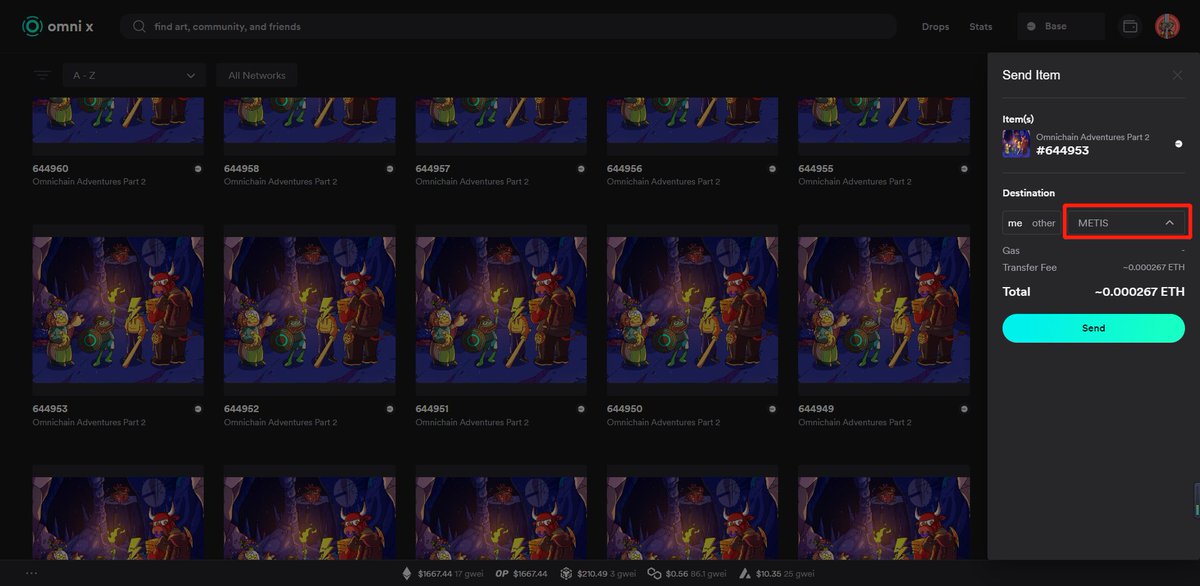The width and height of the screenshot is (1200, 586).
Task: Click collection name under 644953
Action: pos(89,423)
